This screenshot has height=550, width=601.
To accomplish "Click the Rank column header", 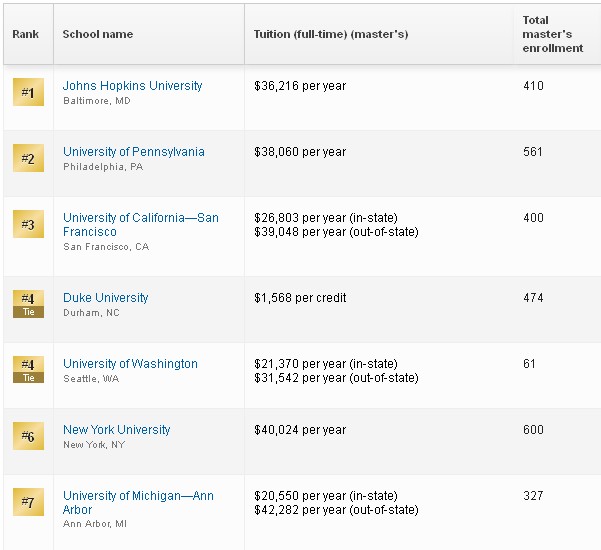I will pyautogui.click(x=28, y=34).
